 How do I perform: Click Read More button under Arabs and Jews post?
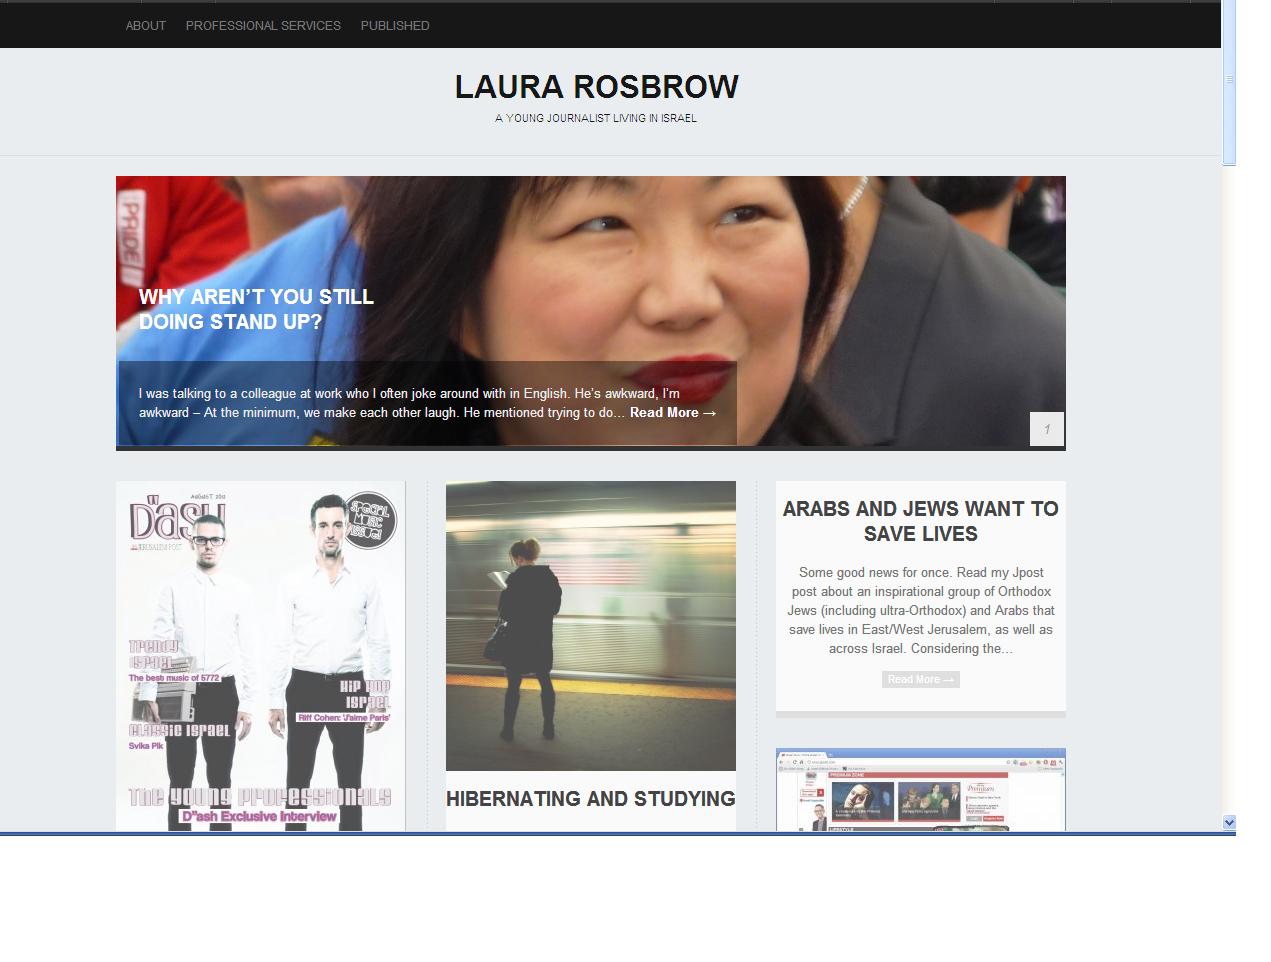tap(920, 680)
